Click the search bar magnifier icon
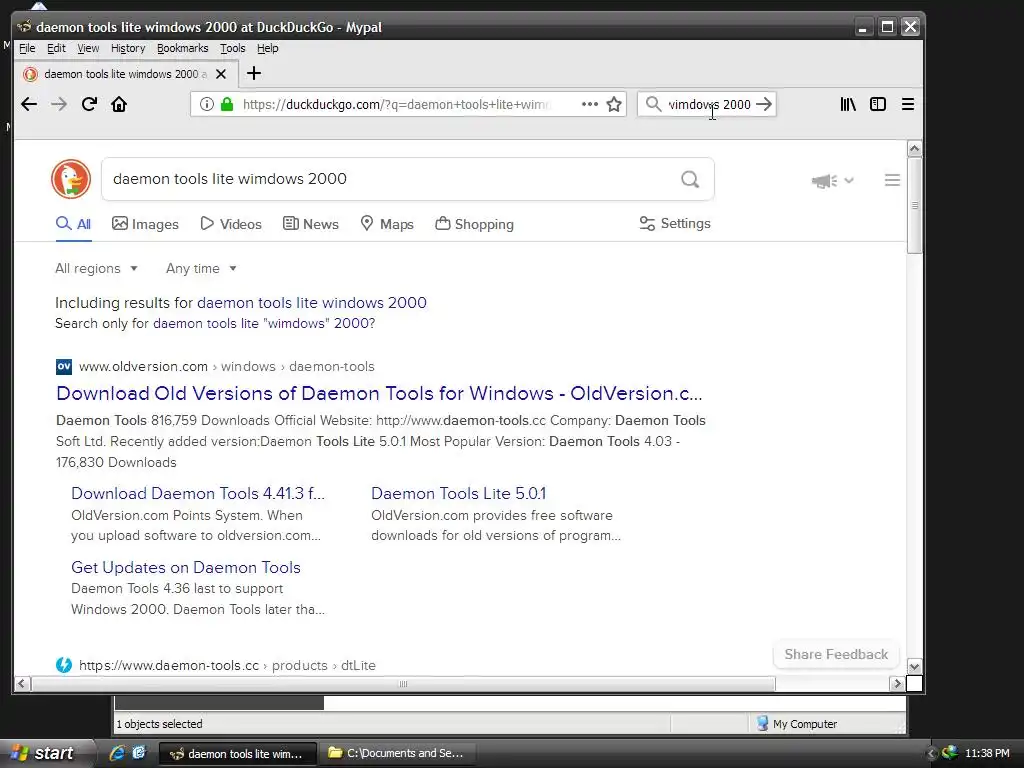1024x768 pixels. 653,104
